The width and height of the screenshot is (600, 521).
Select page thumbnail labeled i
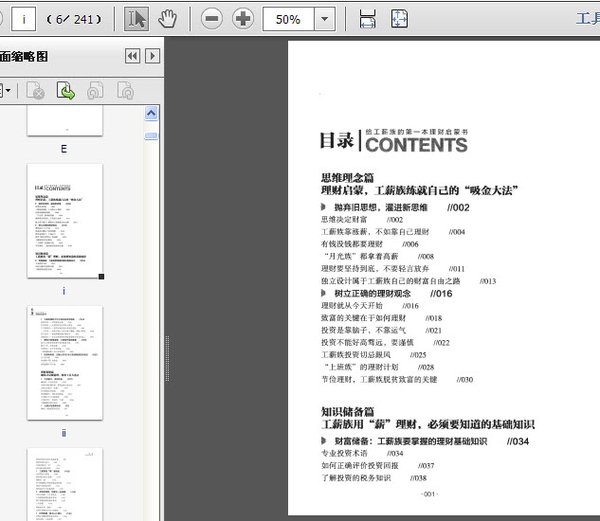pos(64,223)
